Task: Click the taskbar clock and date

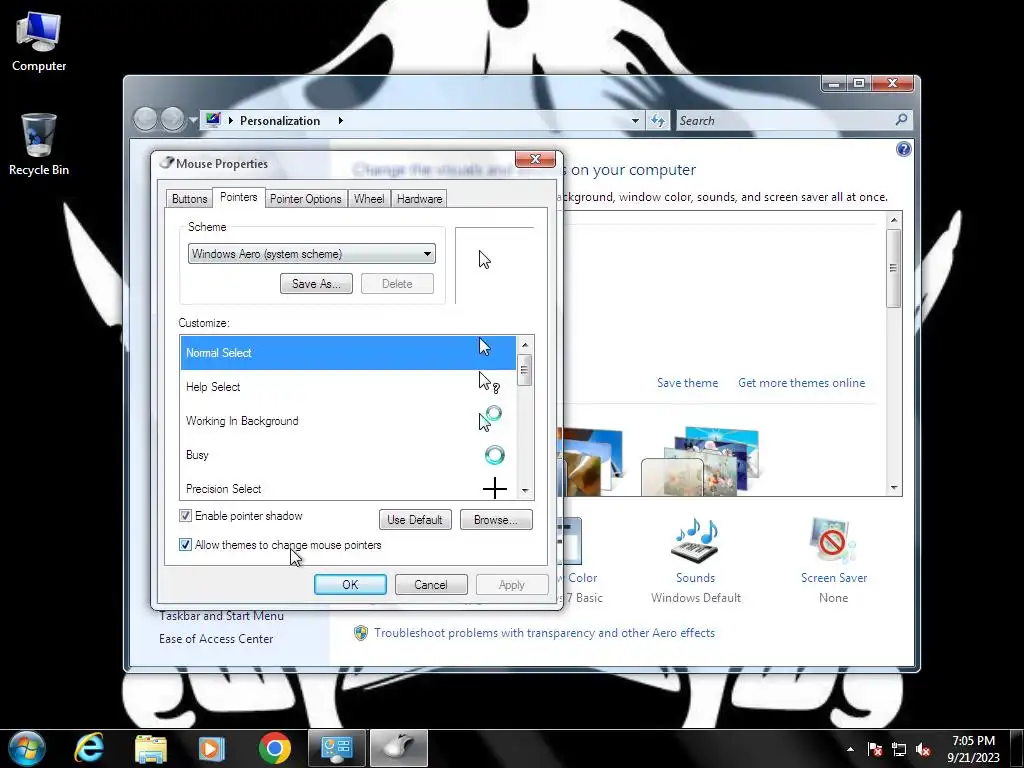Action: click(x=973, y=749)
